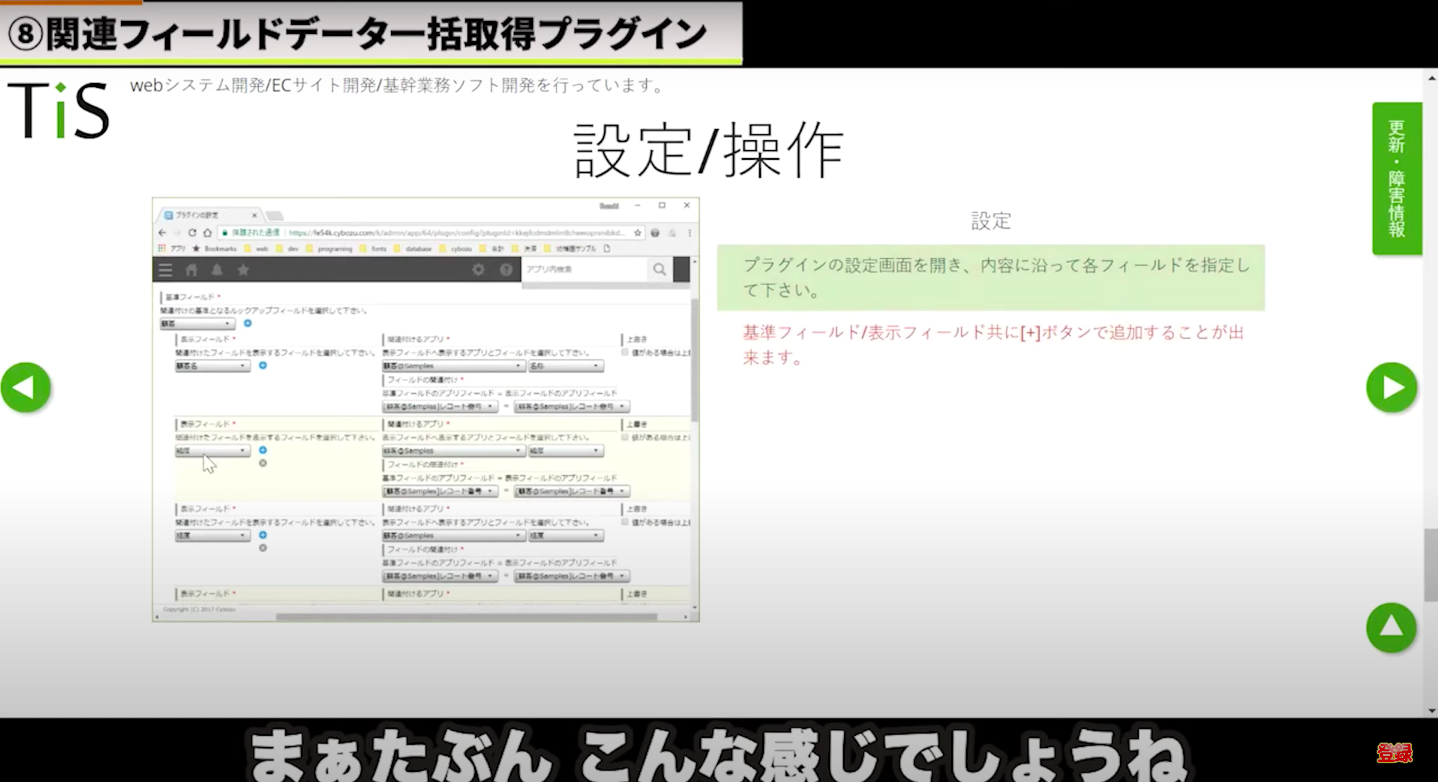
Task: Click the kintone gear settings icon
Action: tap(478, 270)
